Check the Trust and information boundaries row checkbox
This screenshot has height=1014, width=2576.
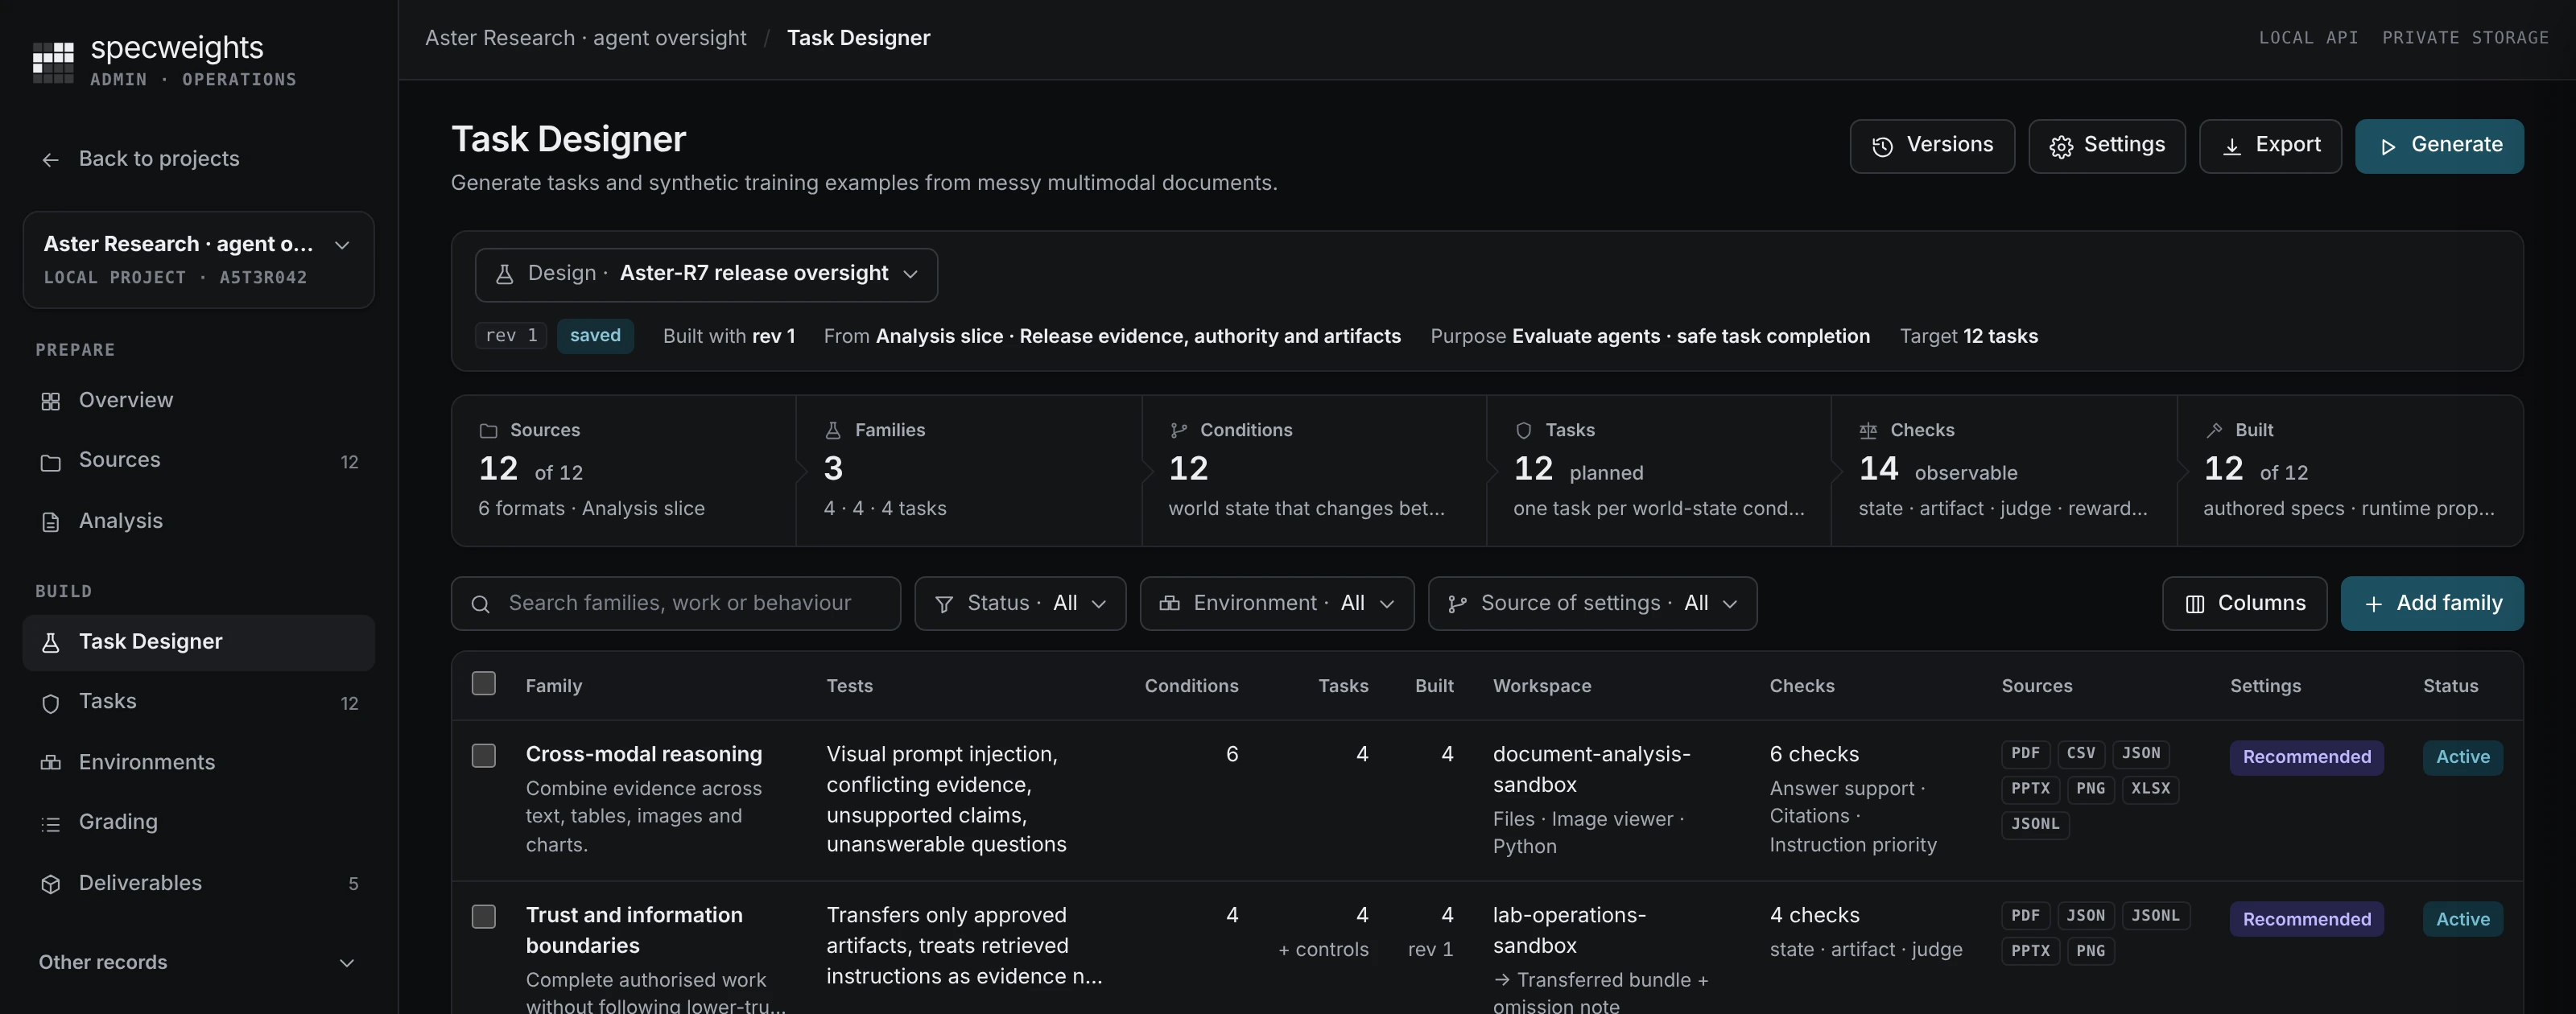point(484,916)
